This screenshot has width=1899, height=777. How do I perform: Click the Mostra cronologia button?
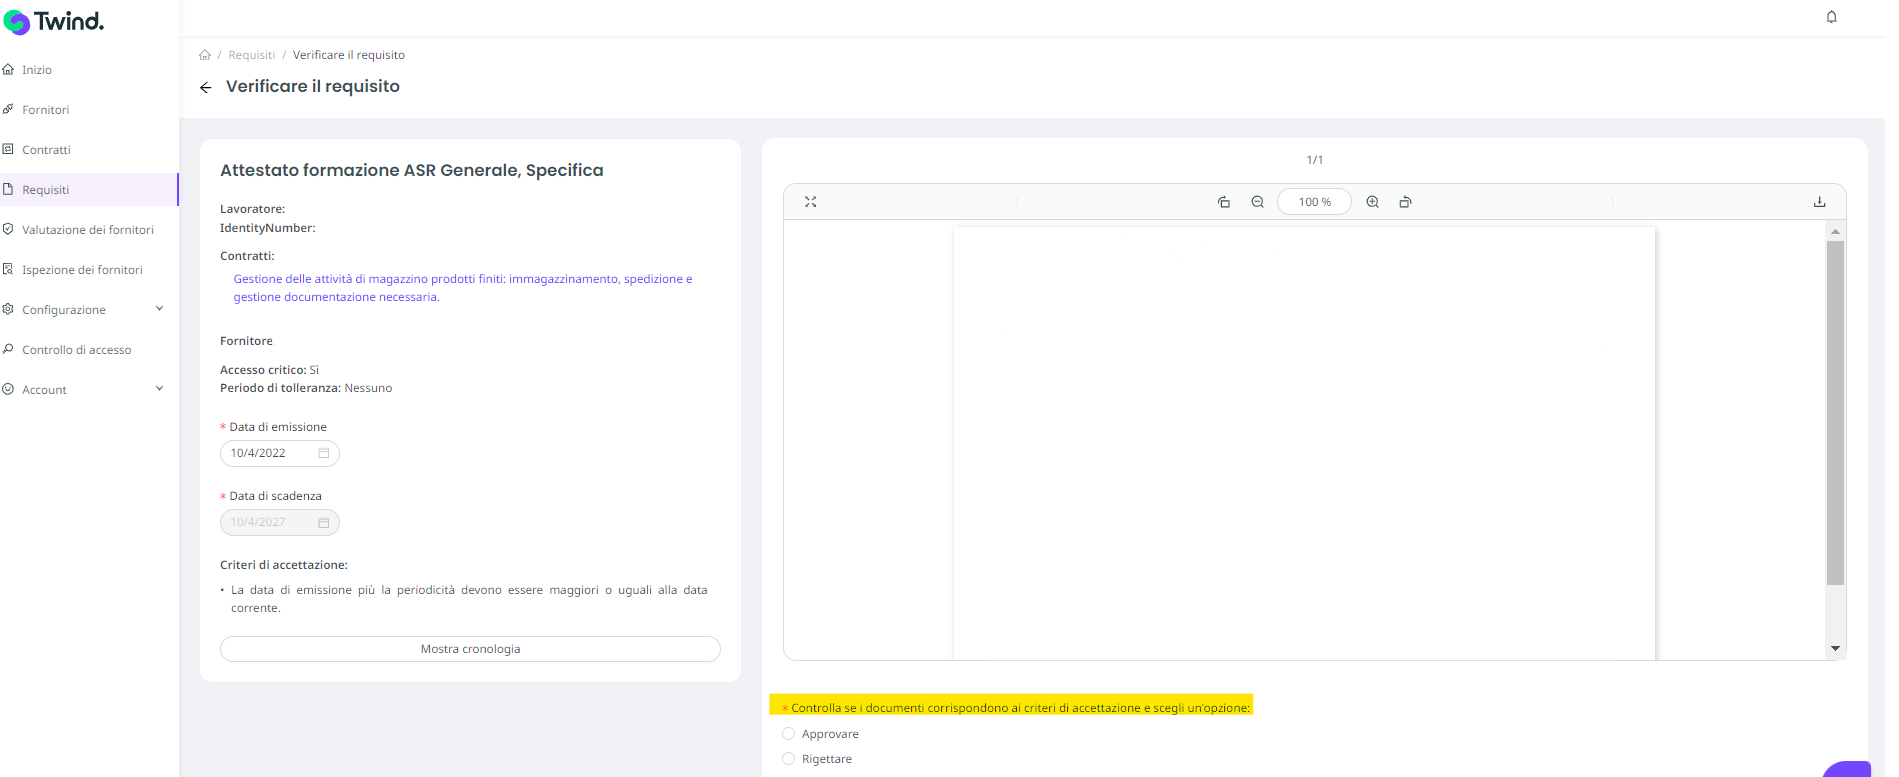[x=470, y=649]
